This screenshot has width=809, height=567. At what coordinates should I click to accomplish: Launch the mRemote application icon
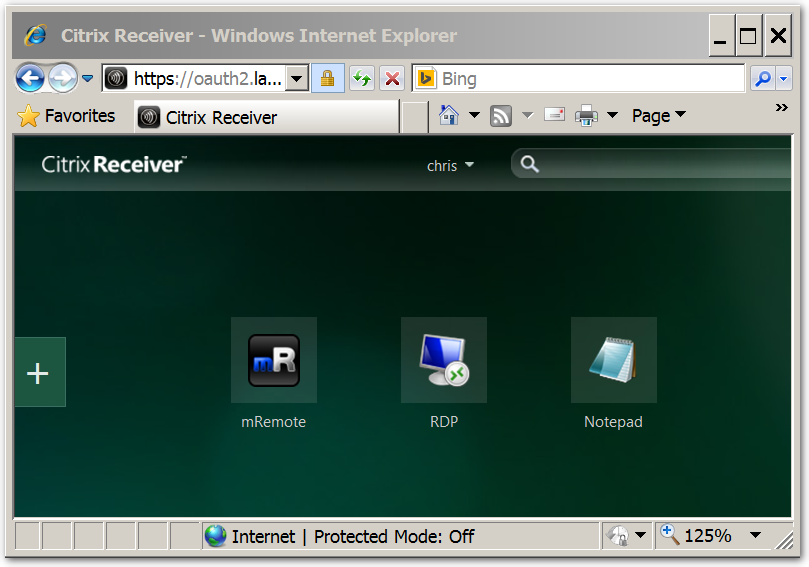tap(273, 361)
